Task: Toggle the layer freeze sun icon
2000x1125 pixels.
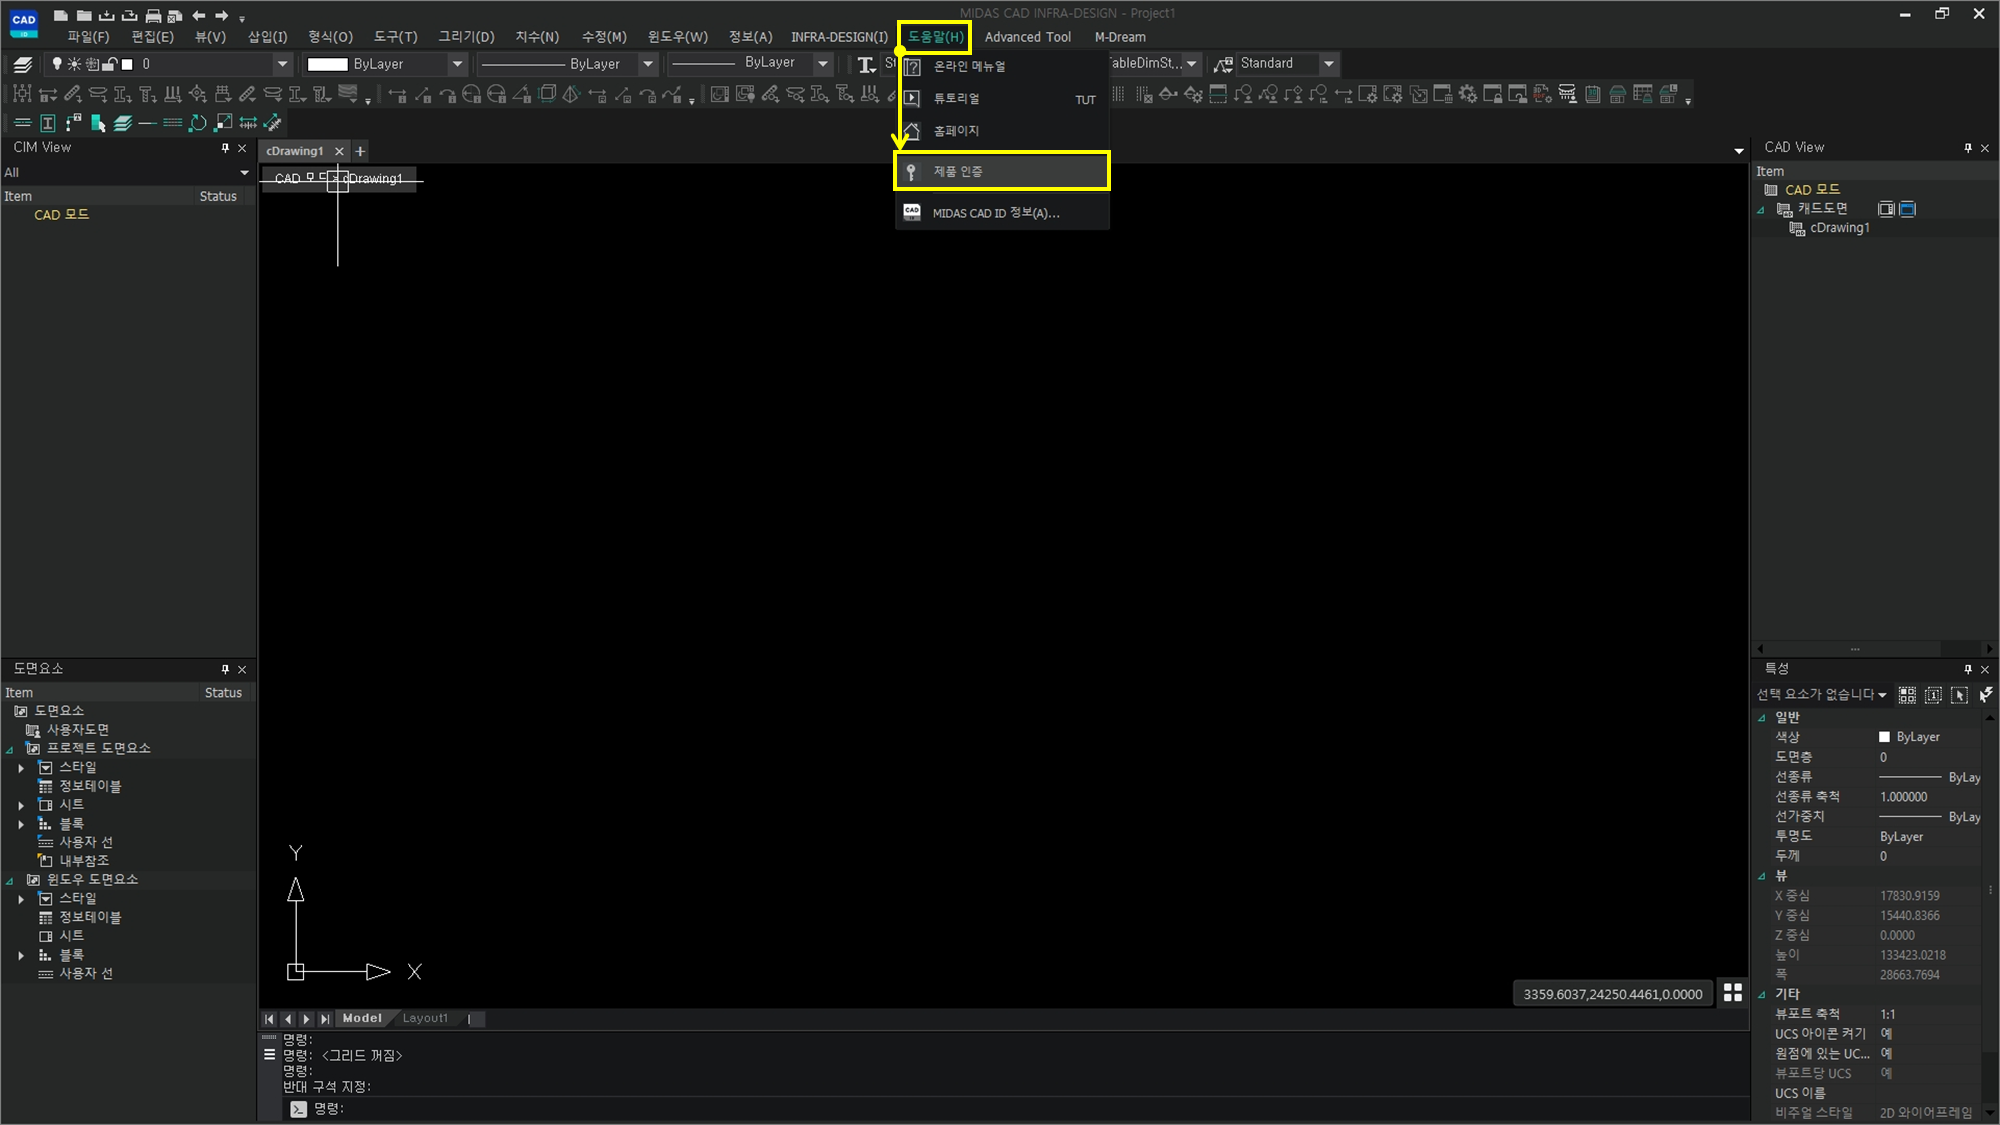Action: [x=74, y=64]
